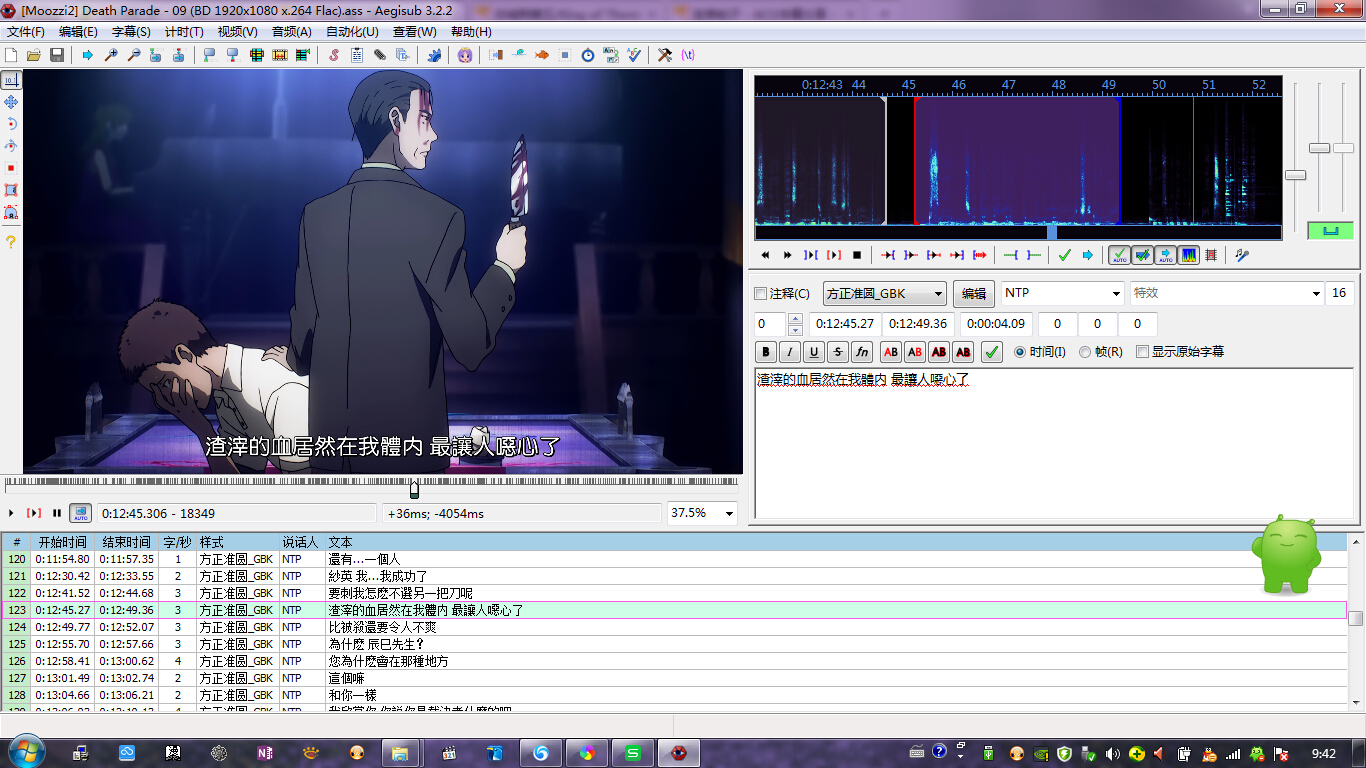Open the 自动化(U) menu

[352, 32]
